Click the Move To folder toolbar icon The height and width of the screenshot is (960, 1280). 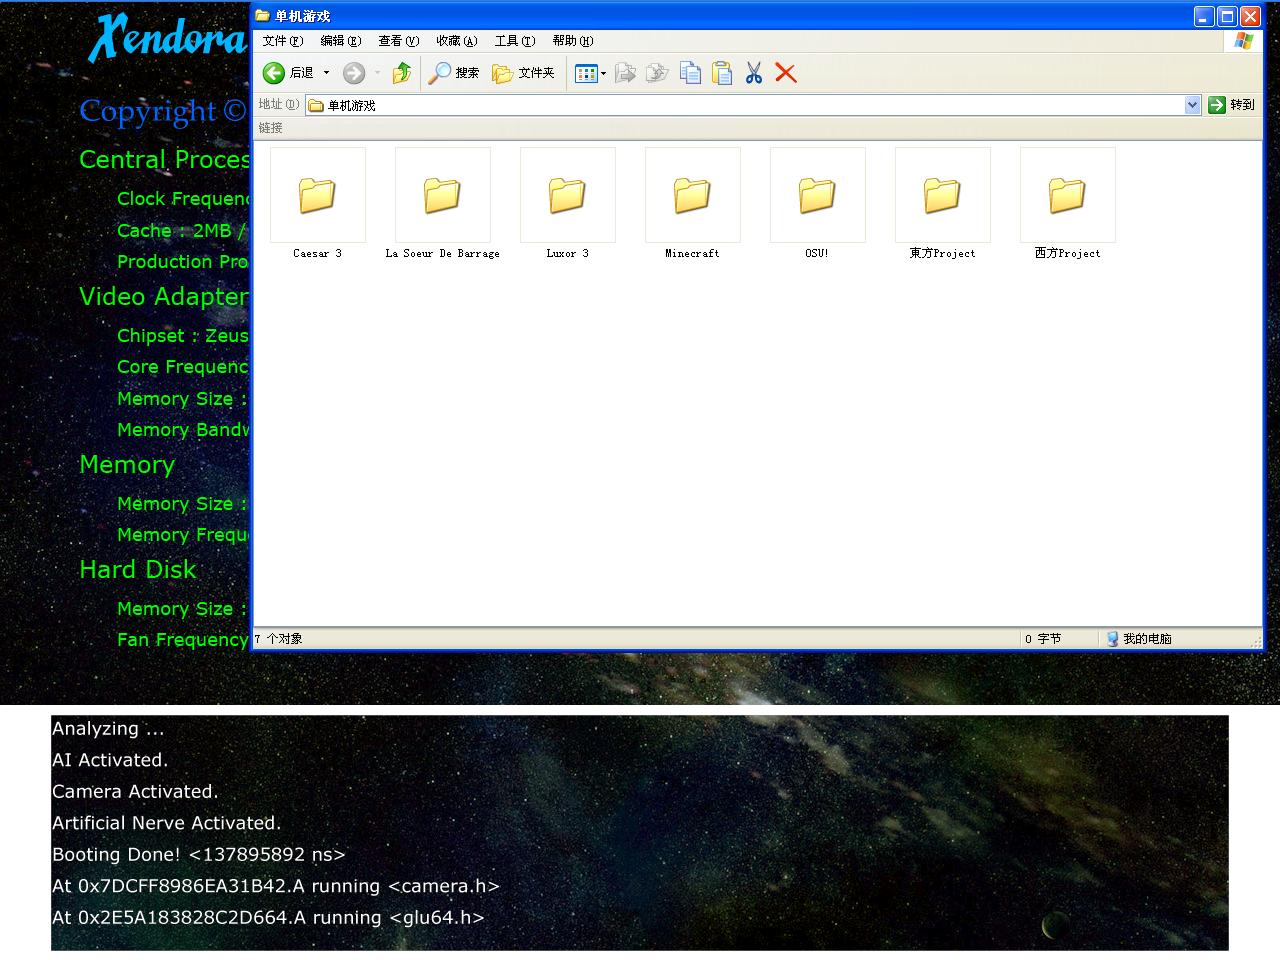(625, 73)
